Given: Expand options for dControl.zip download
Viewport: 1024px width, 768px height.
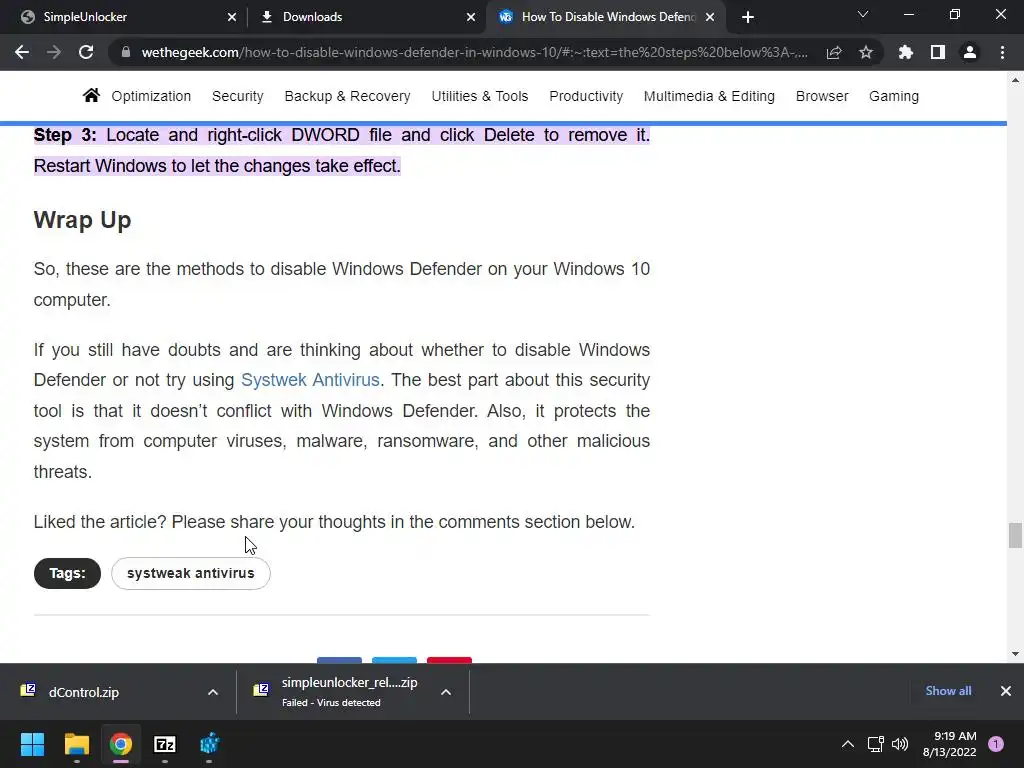Looking at the screenshot, I should tap(213, 692).
